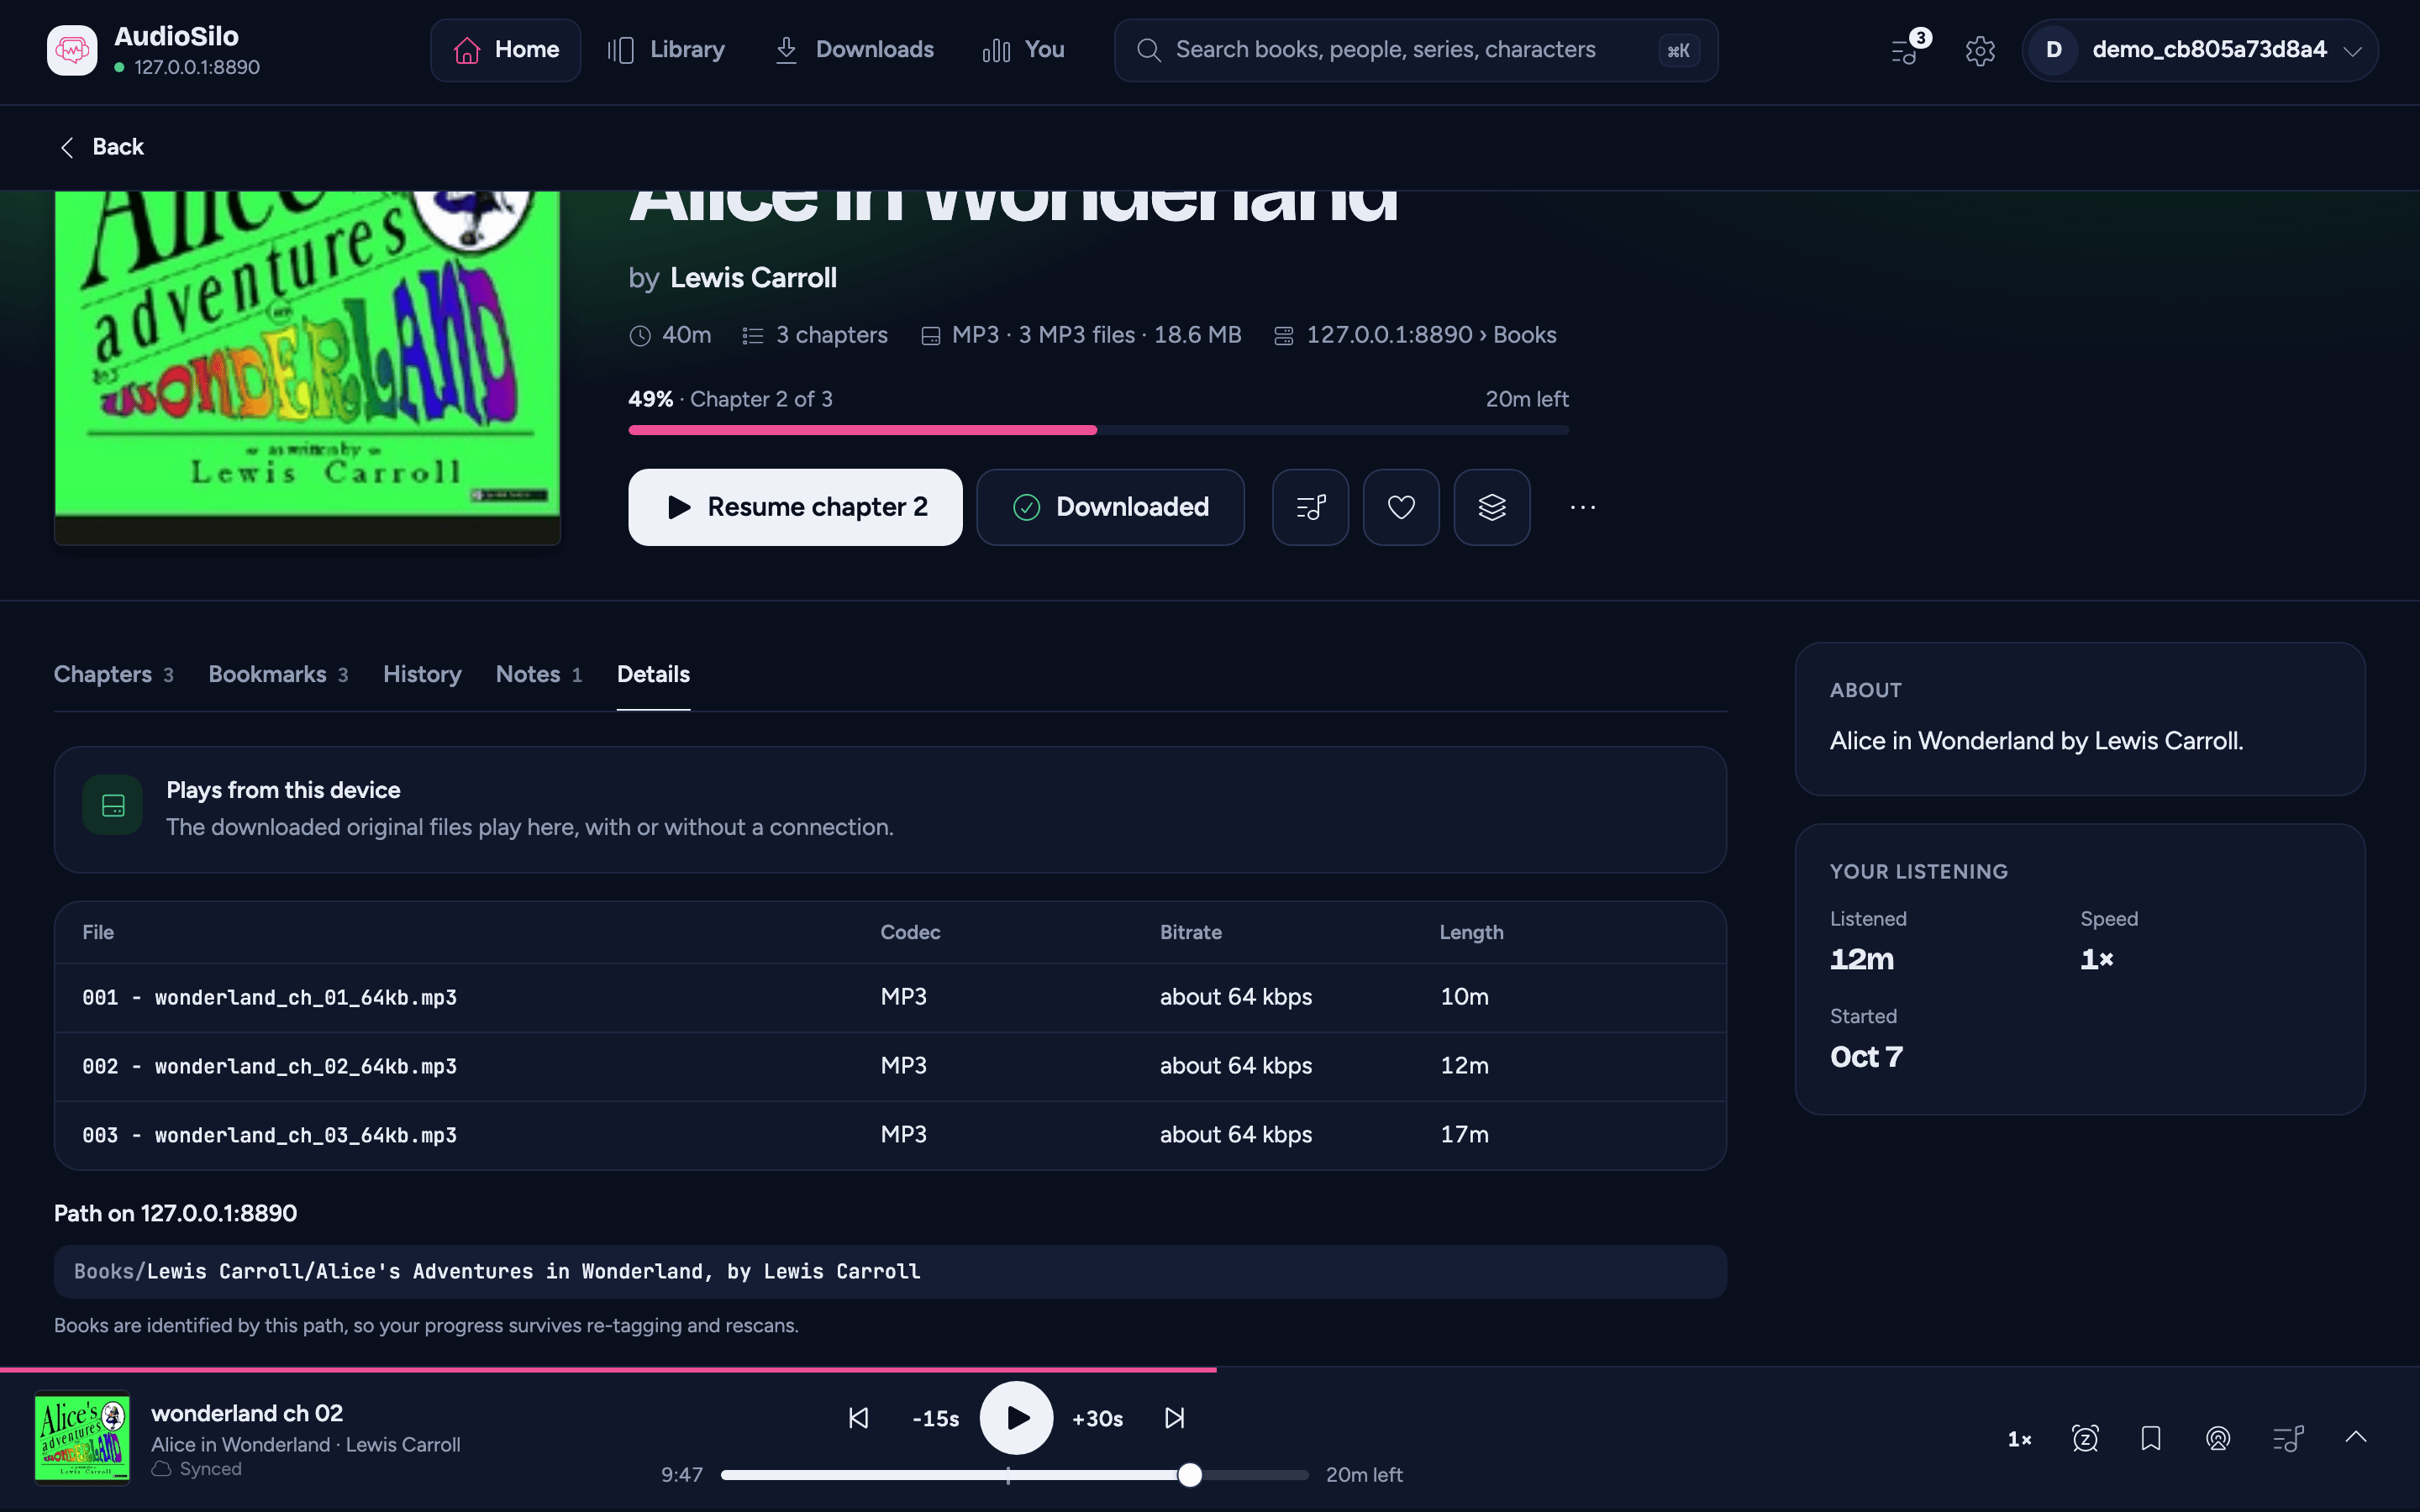Open settings gear icon

pyautogui.click(x=1980, y=50)
